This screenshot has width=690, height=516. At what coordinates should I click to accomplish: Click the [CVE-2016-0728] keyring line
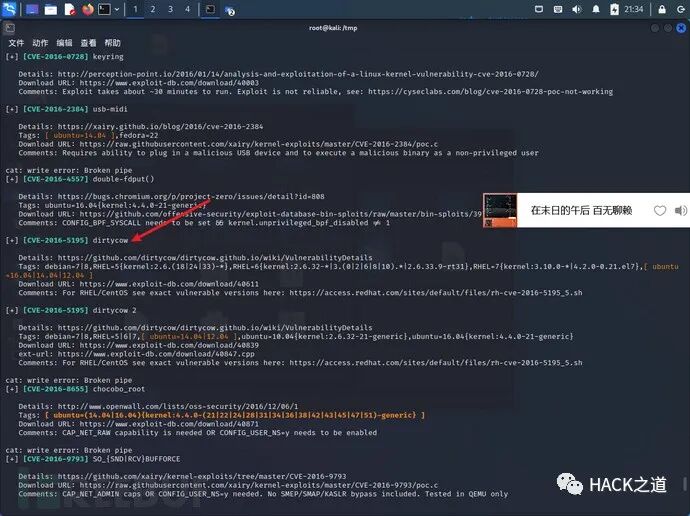(x=64, y=57)
